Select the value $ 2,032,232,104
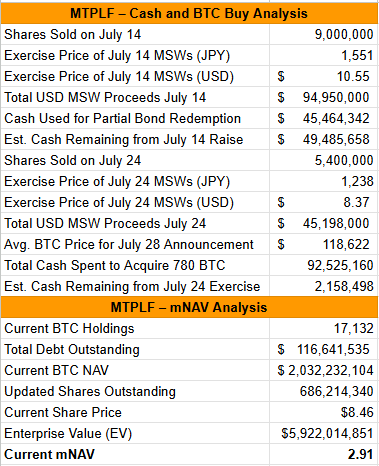 pos(325,371)
